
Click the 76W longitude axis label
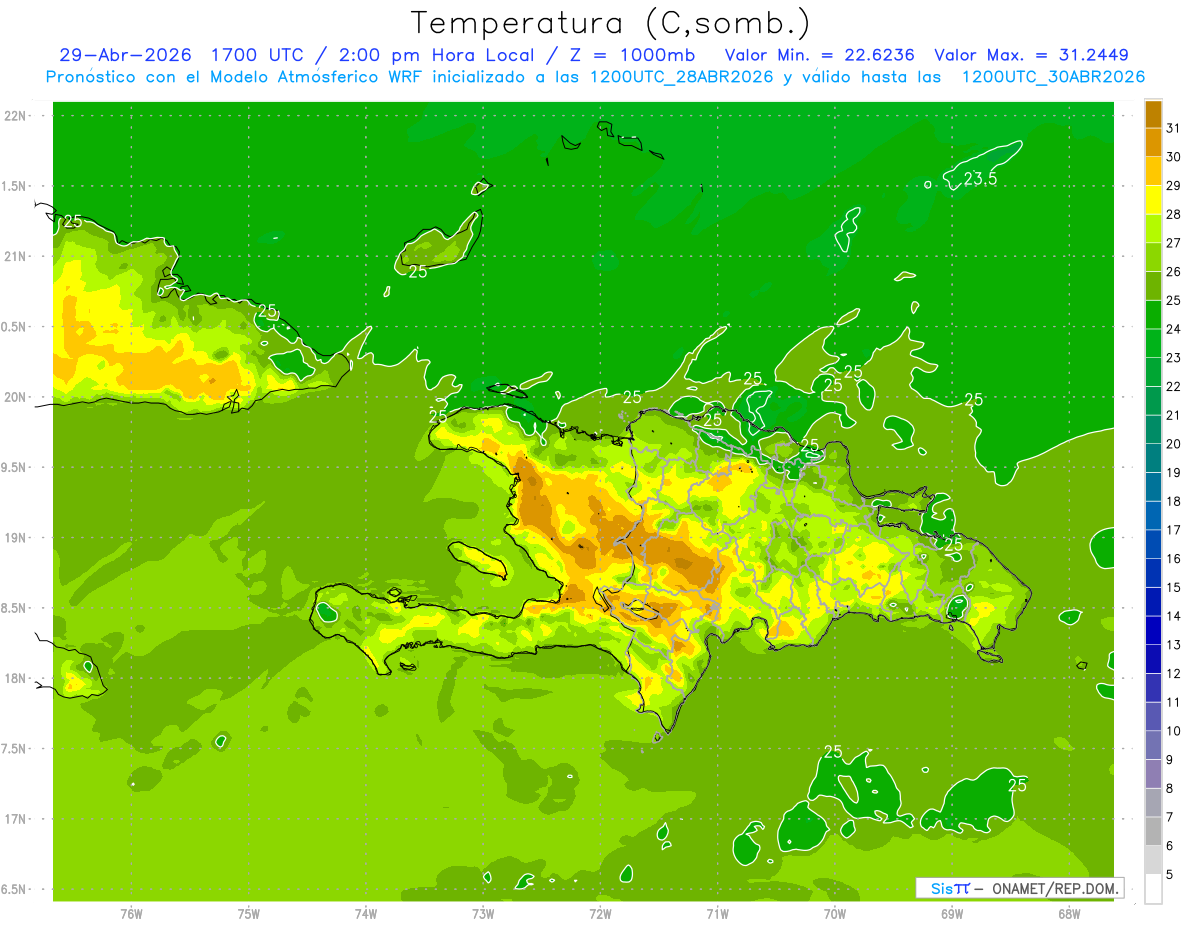click(x=131, y=913)
